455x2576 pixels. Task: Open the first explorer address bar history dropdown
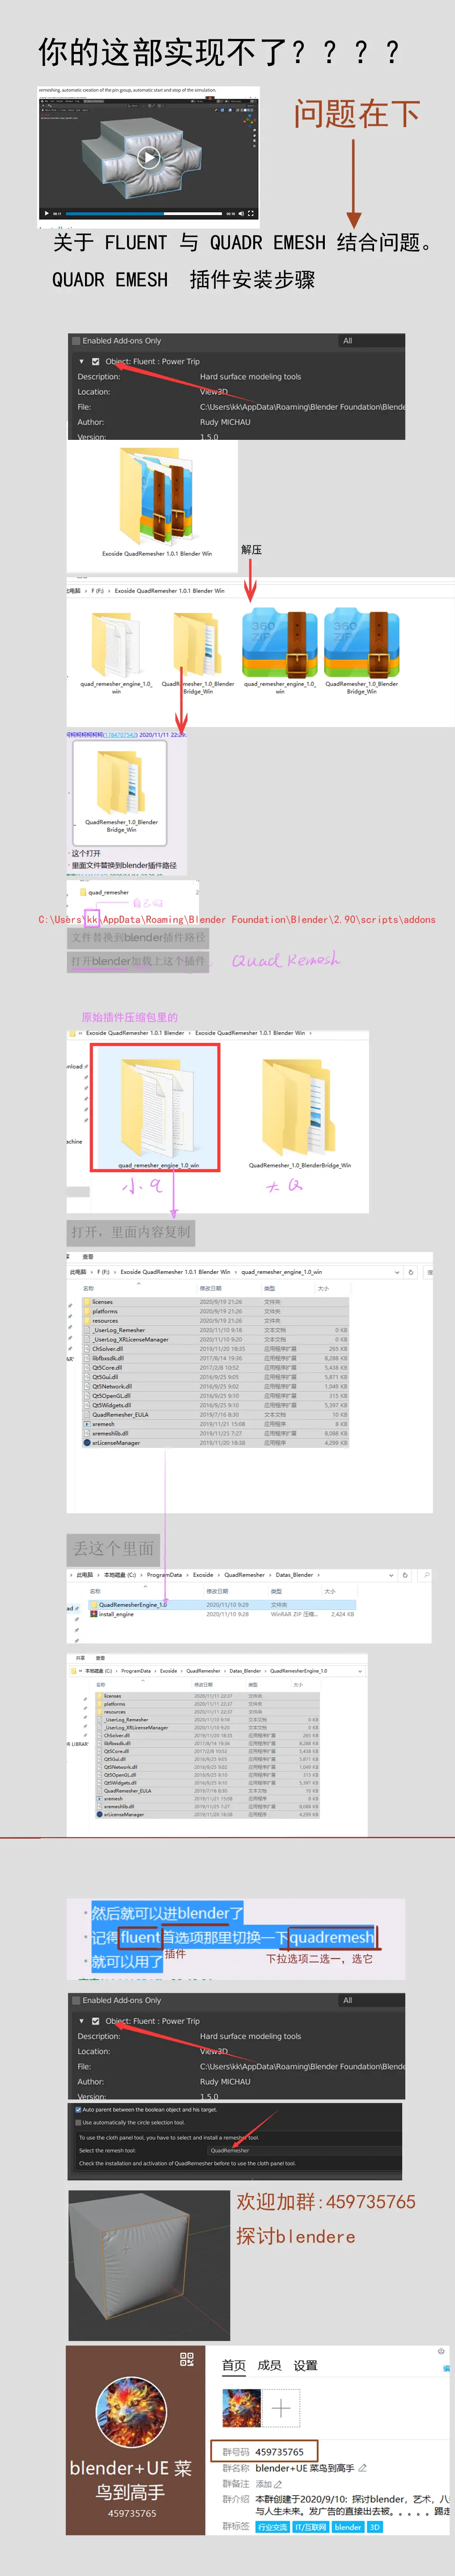pos(397,1272)
